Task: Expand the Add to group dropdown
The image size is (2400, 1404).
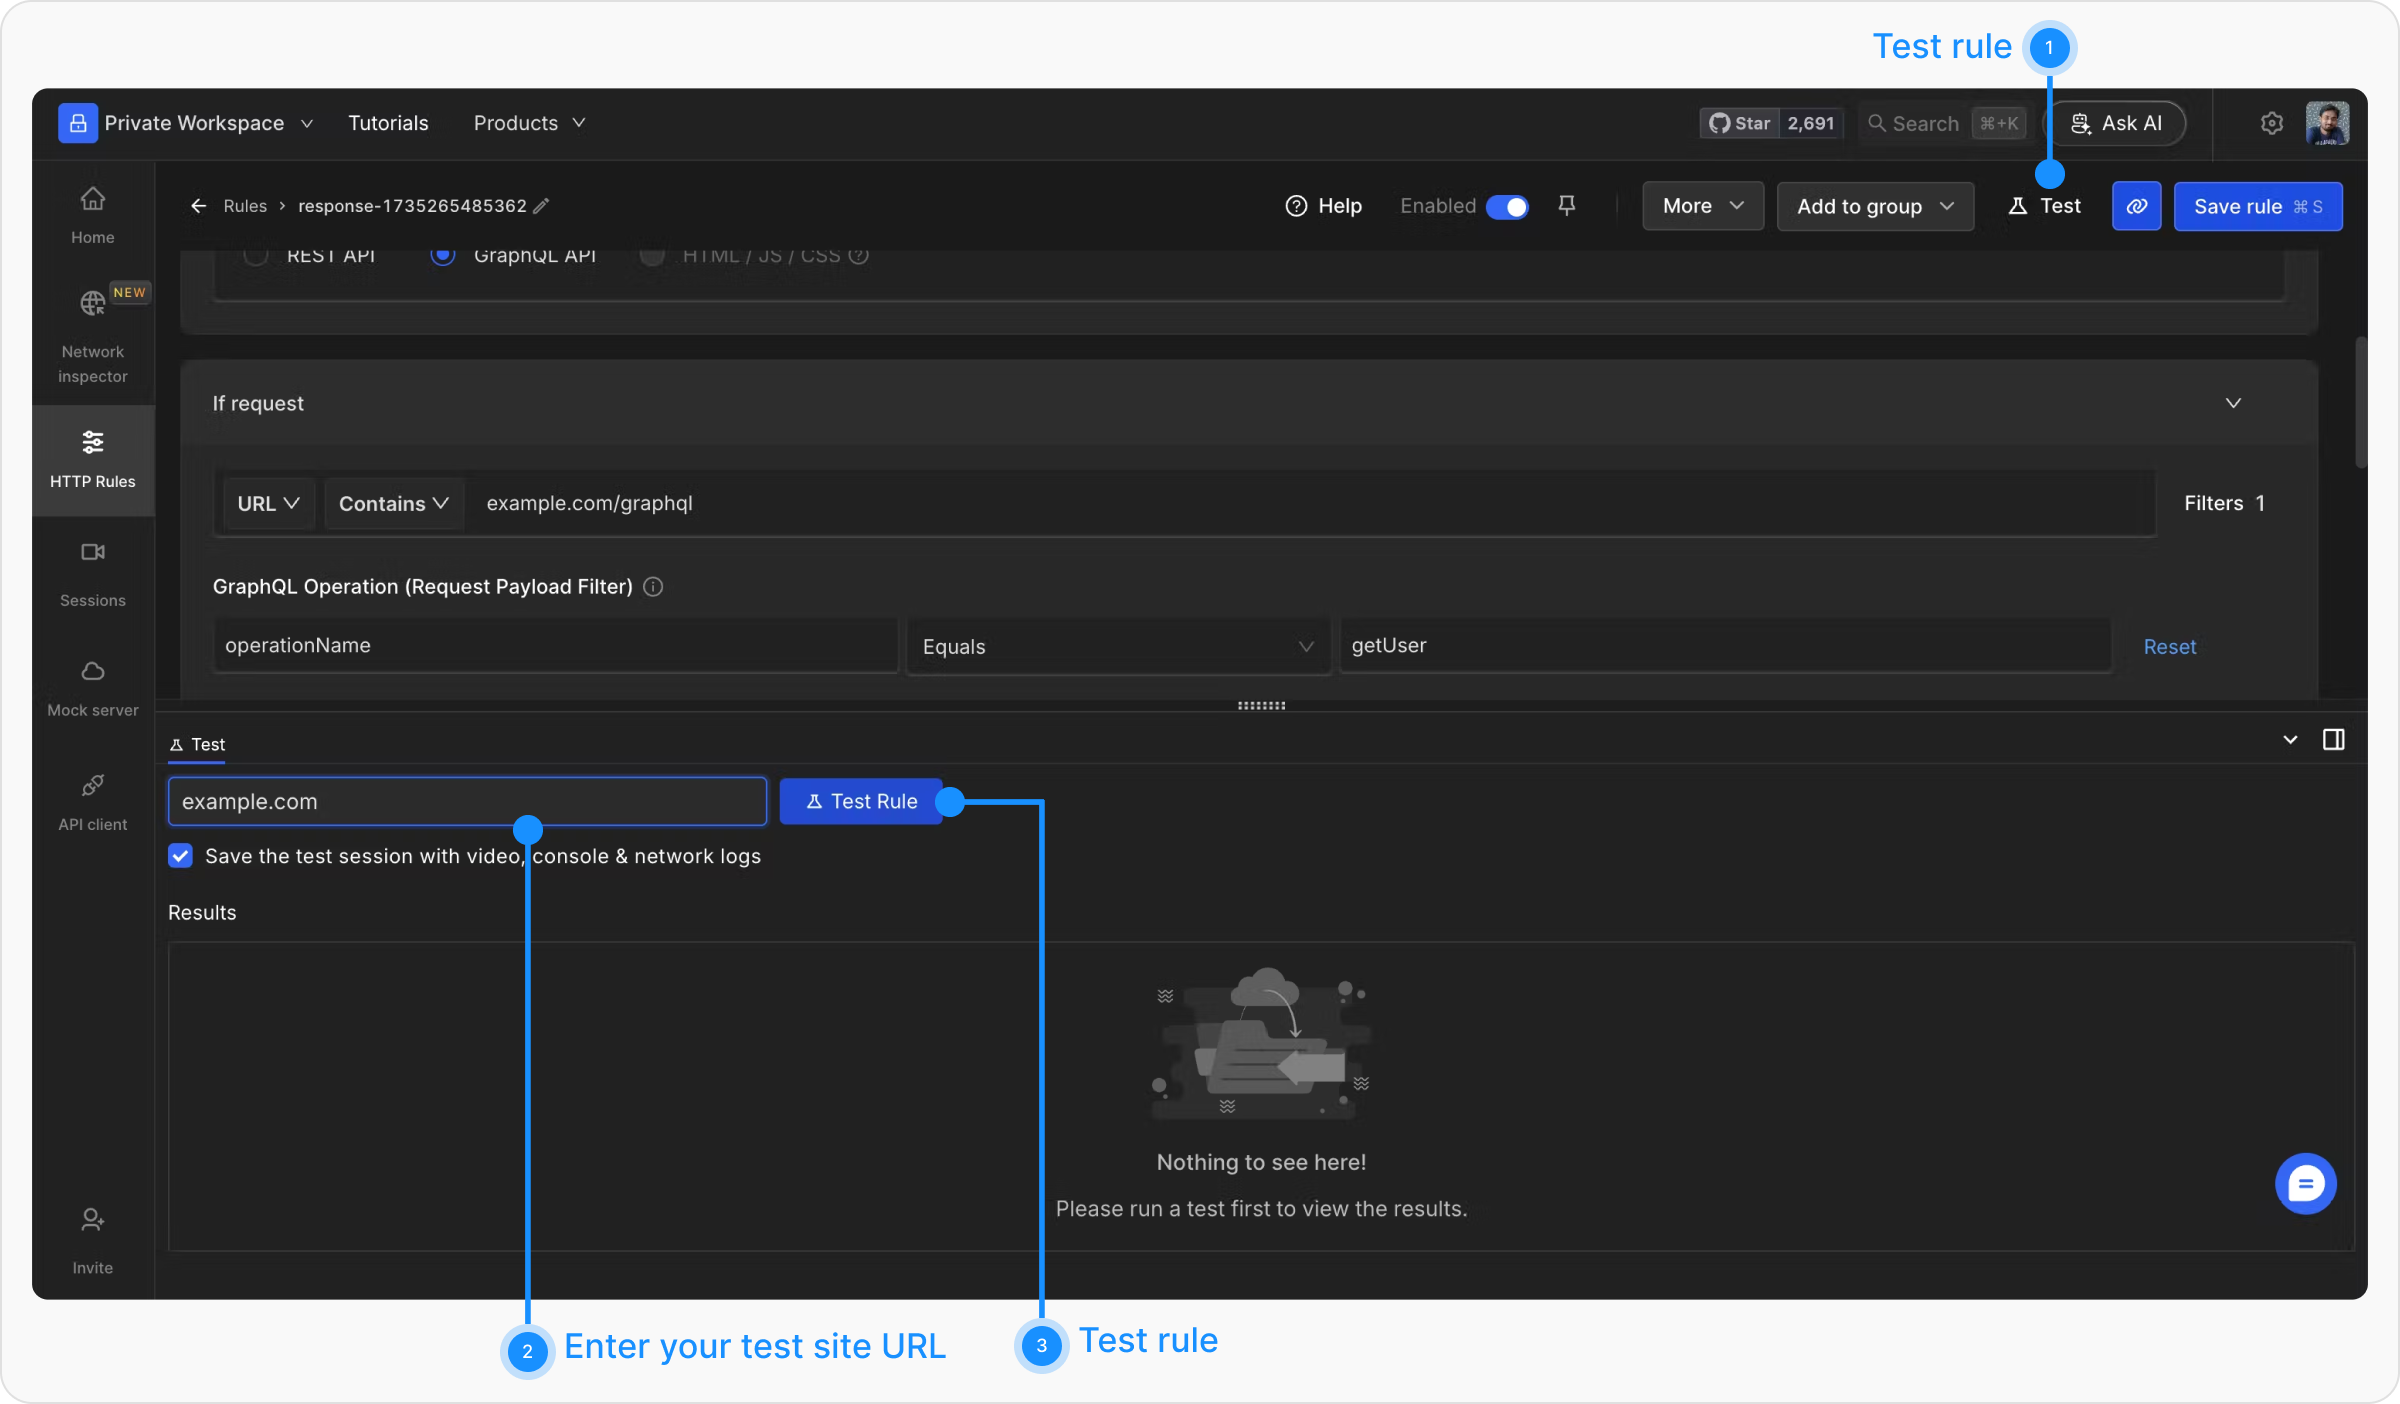Action: 1874,206
